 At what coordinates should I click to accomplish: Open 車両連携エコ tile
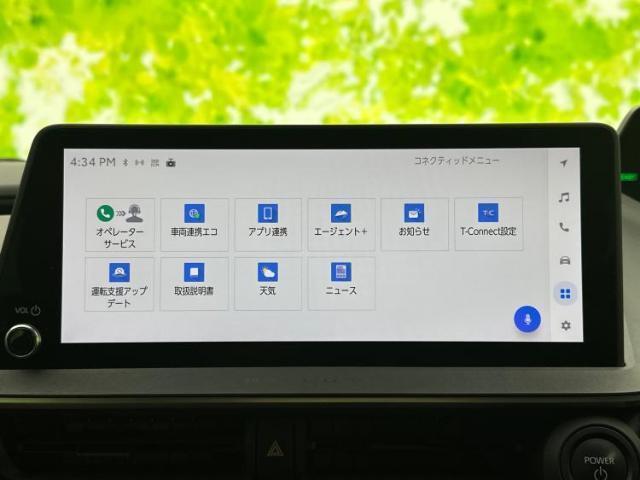pyautogui.click(x=194, y=225)
